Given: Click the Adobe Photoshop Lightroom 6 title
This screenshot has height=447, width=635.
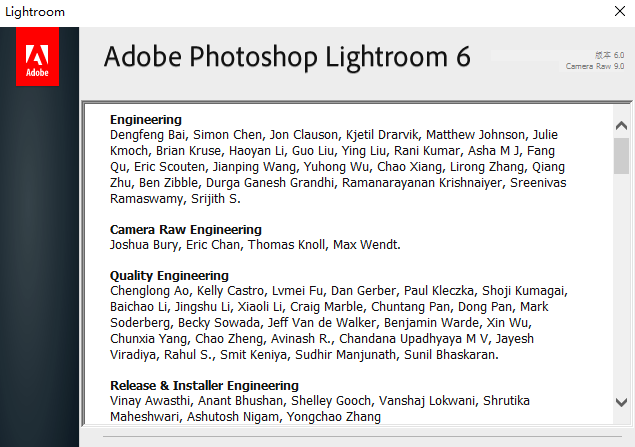Looking at the screenshot, I should point(286,56).
